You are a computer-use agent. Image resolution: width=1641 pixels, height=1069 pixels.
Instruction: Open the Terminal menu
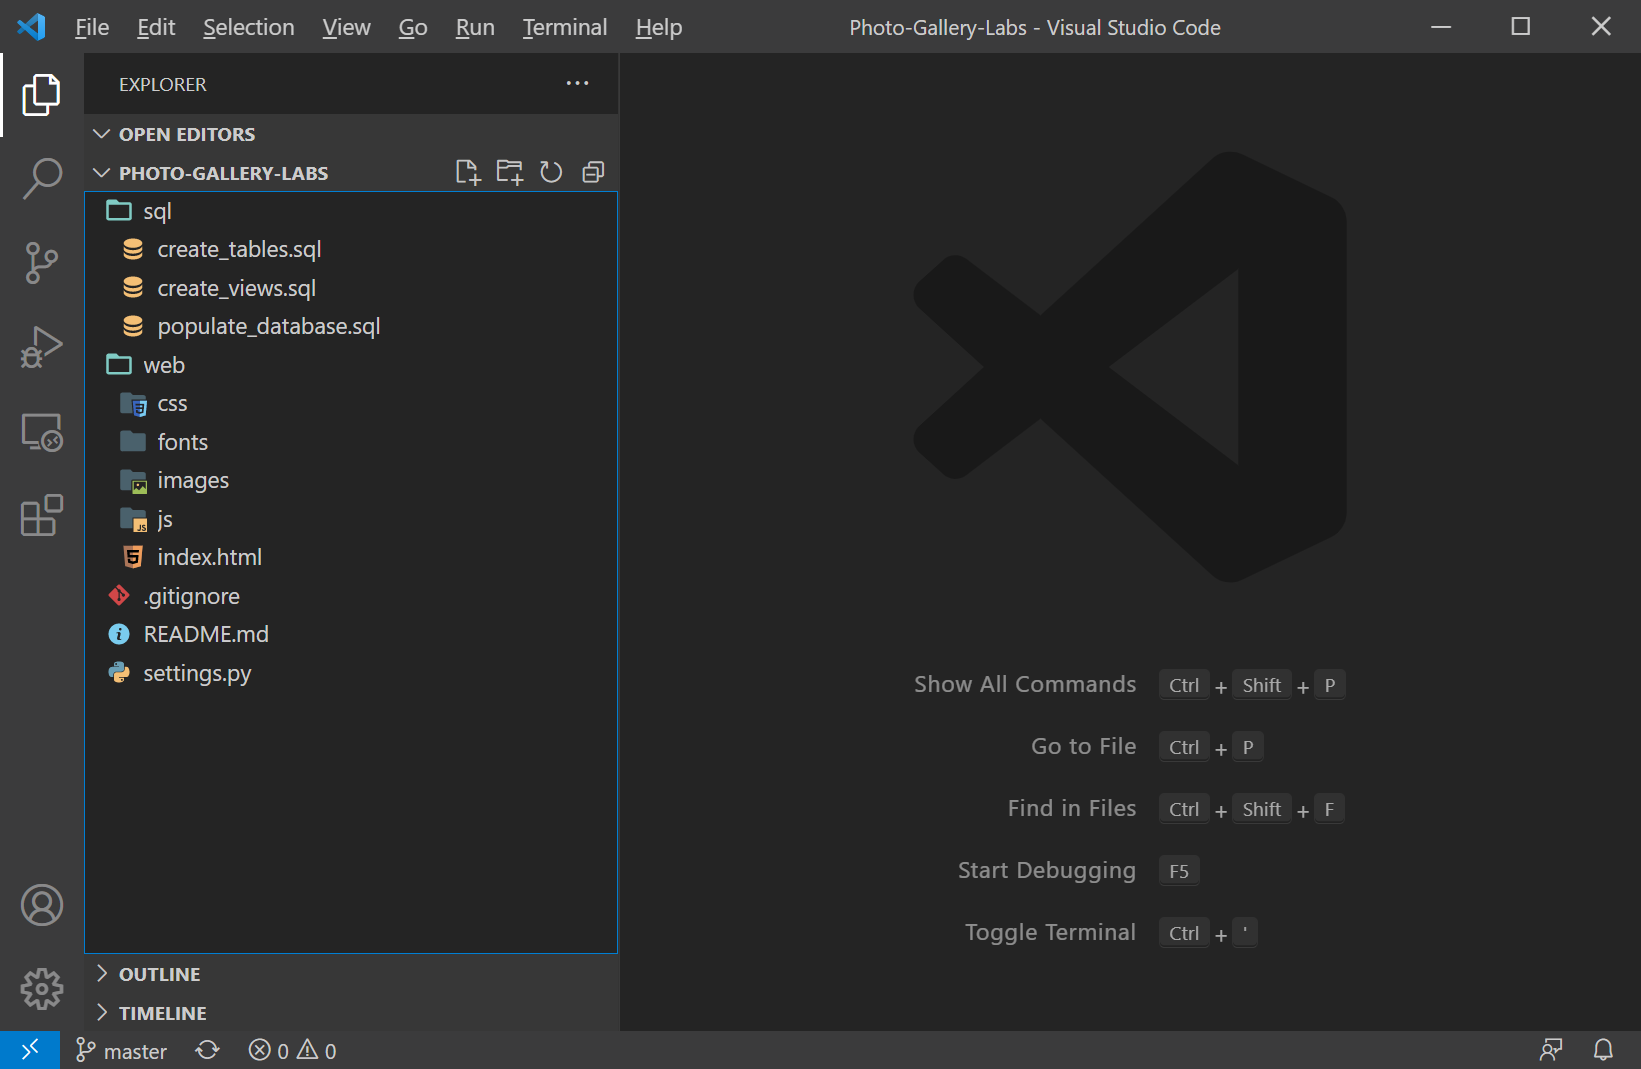click(x=564, y=27)
